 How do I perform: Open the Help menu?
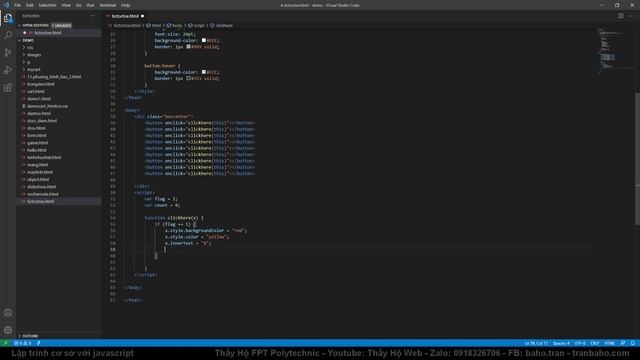pos(125,5)
